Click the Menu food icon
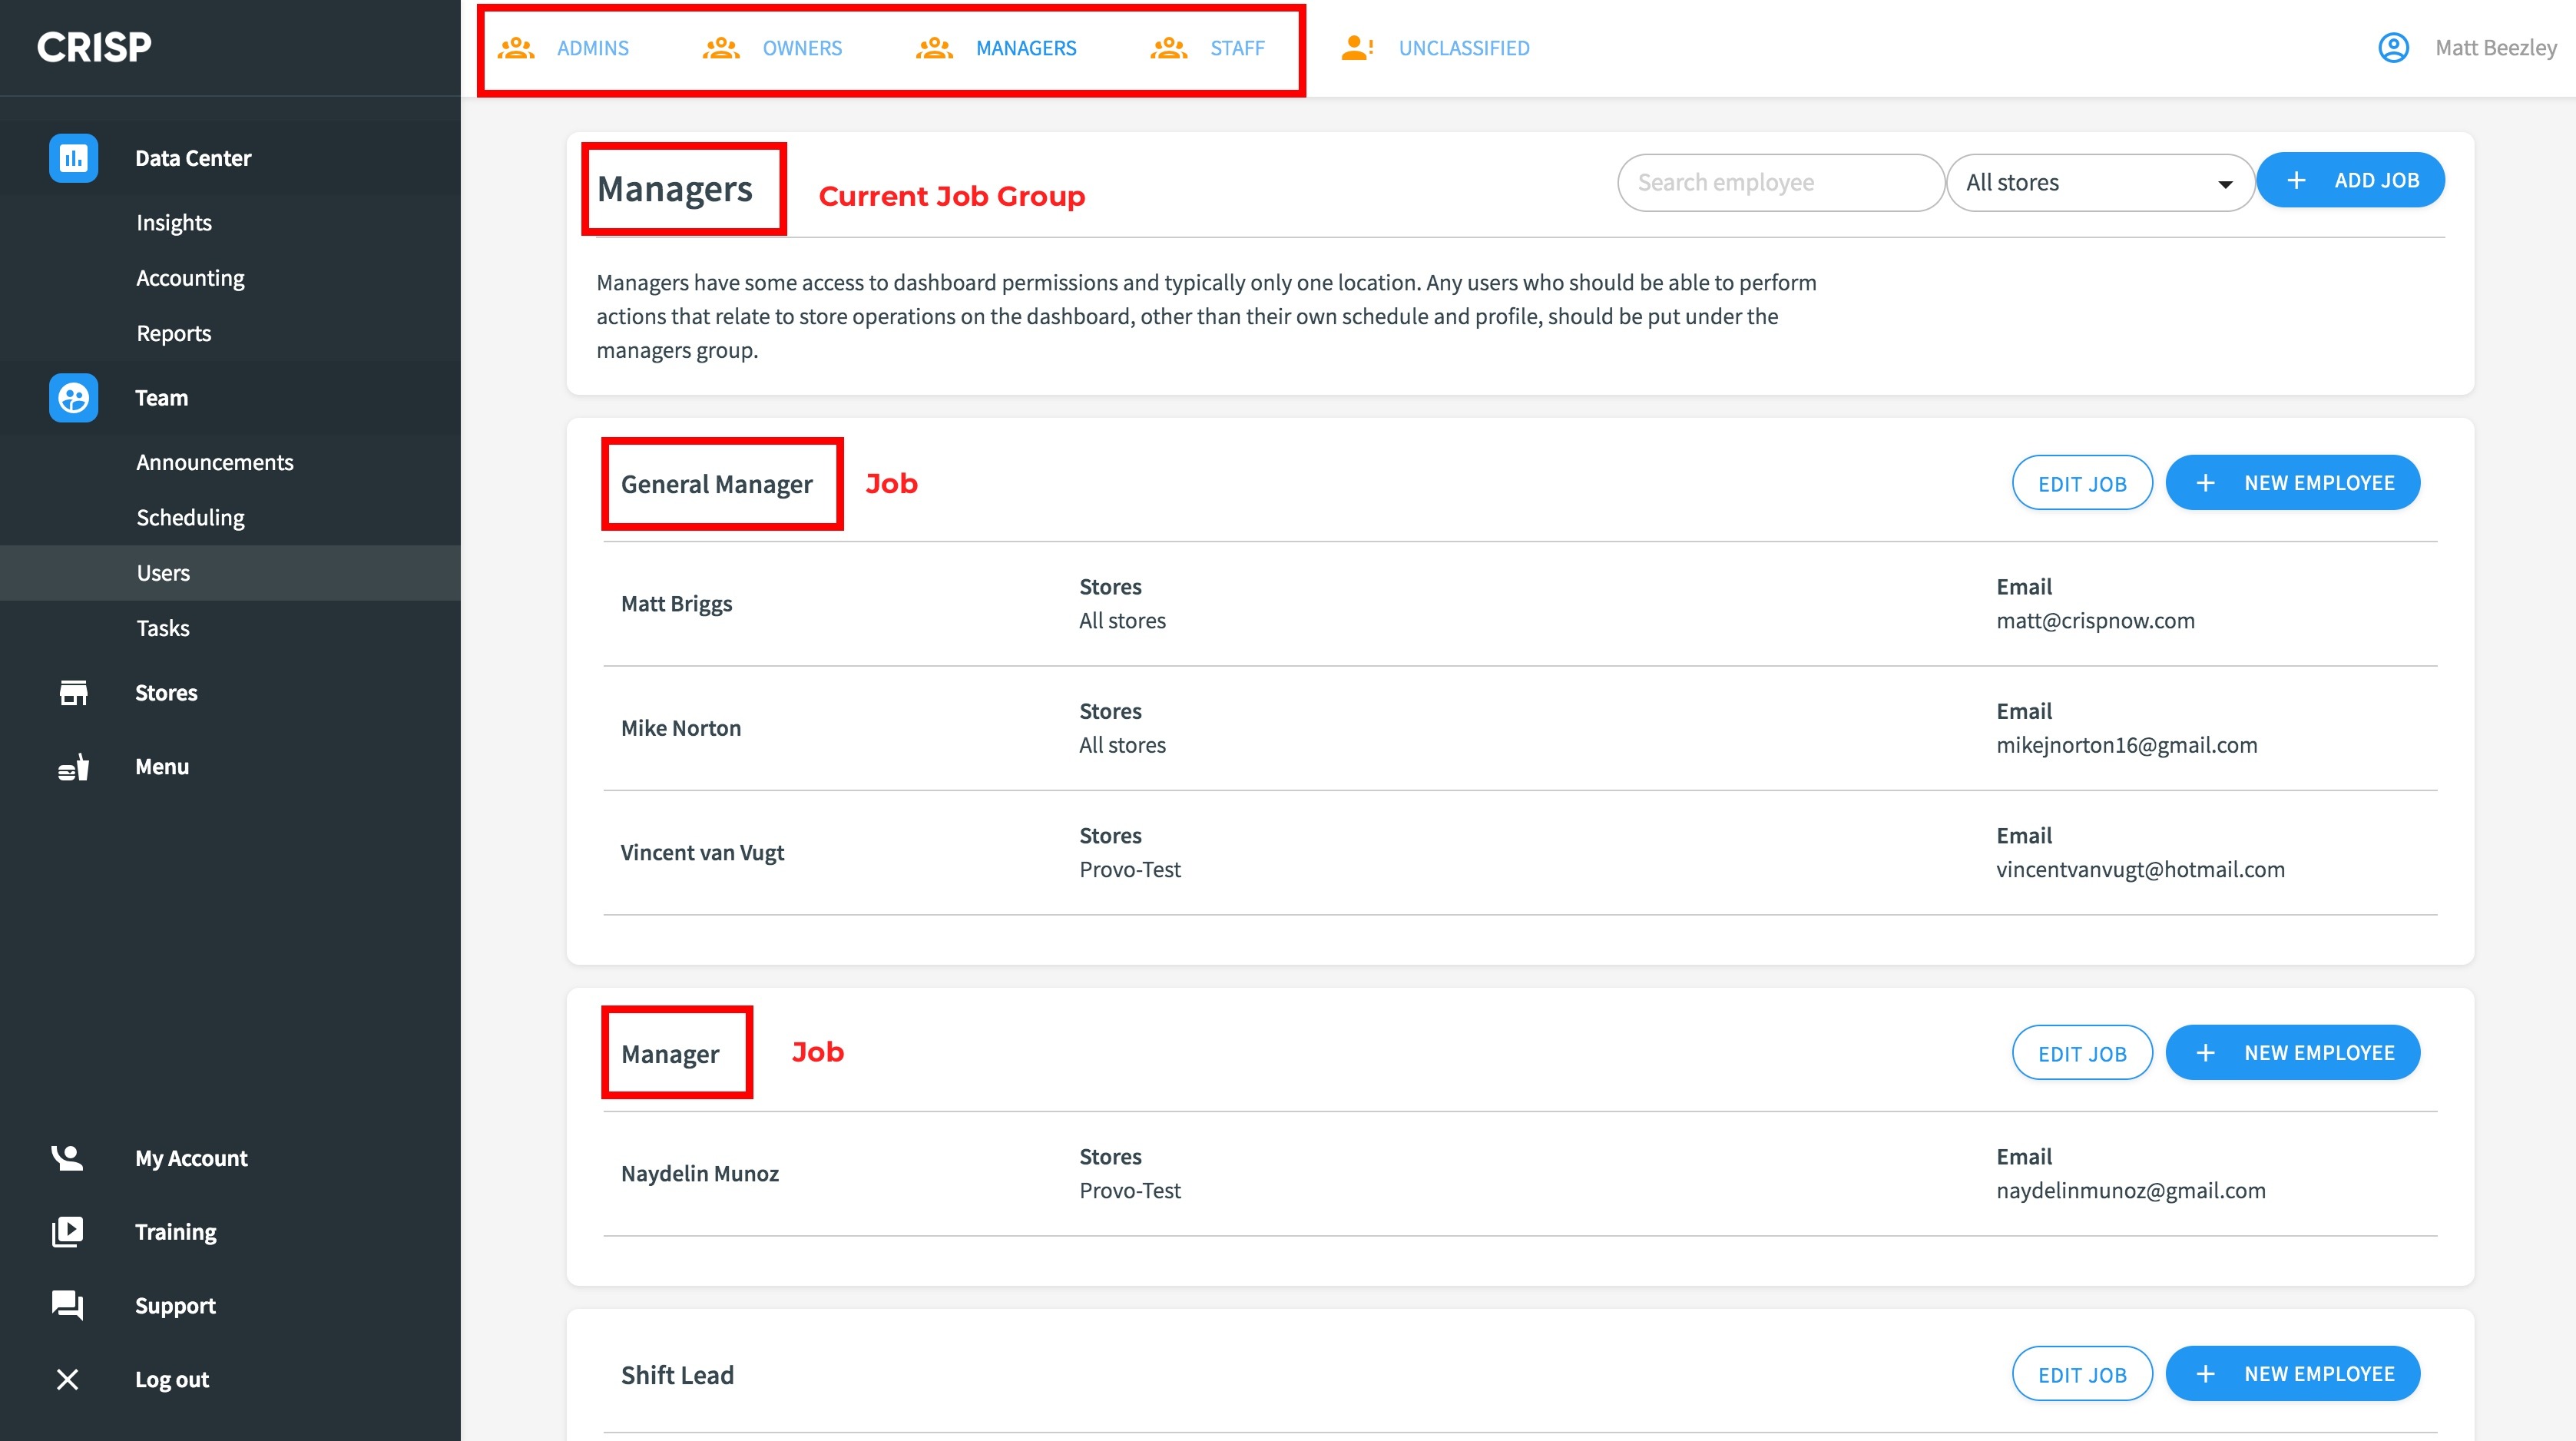The image size is (2576, 1441). point(73,767)
